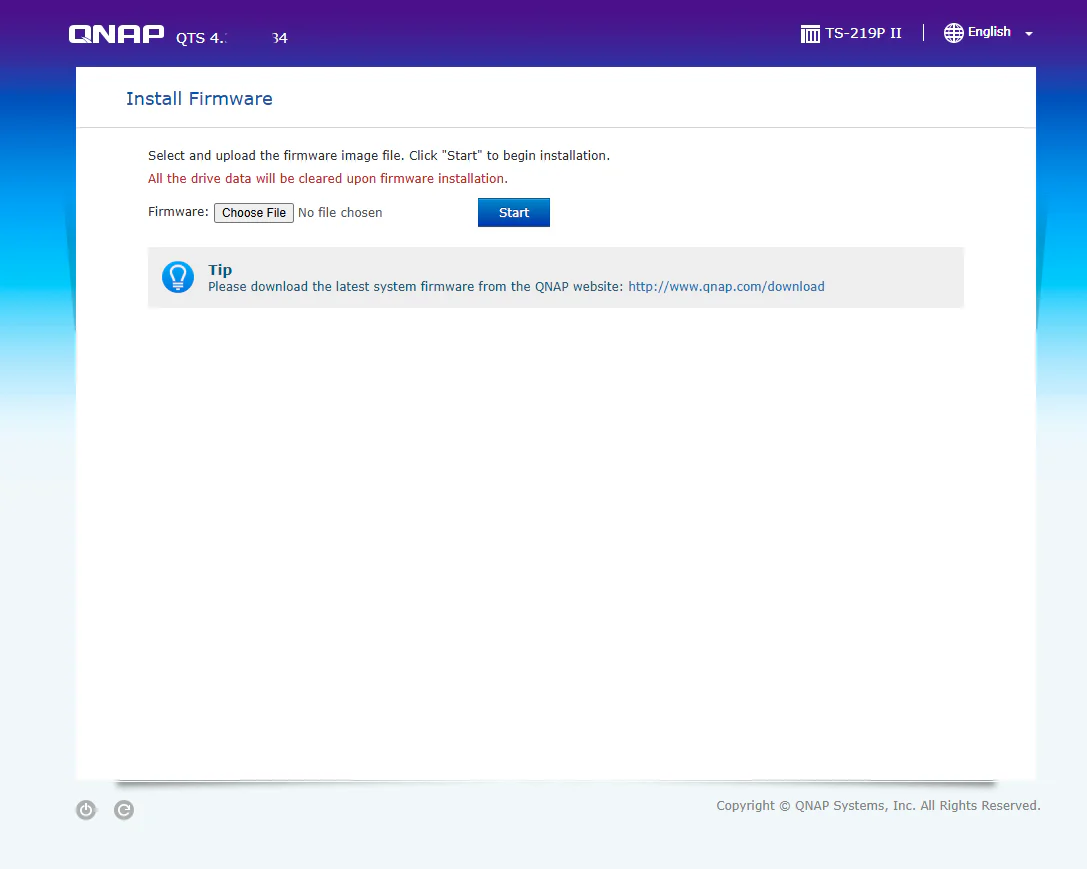
Task: Click the TS-219P II NAS device icon
Action: [810, 33]
